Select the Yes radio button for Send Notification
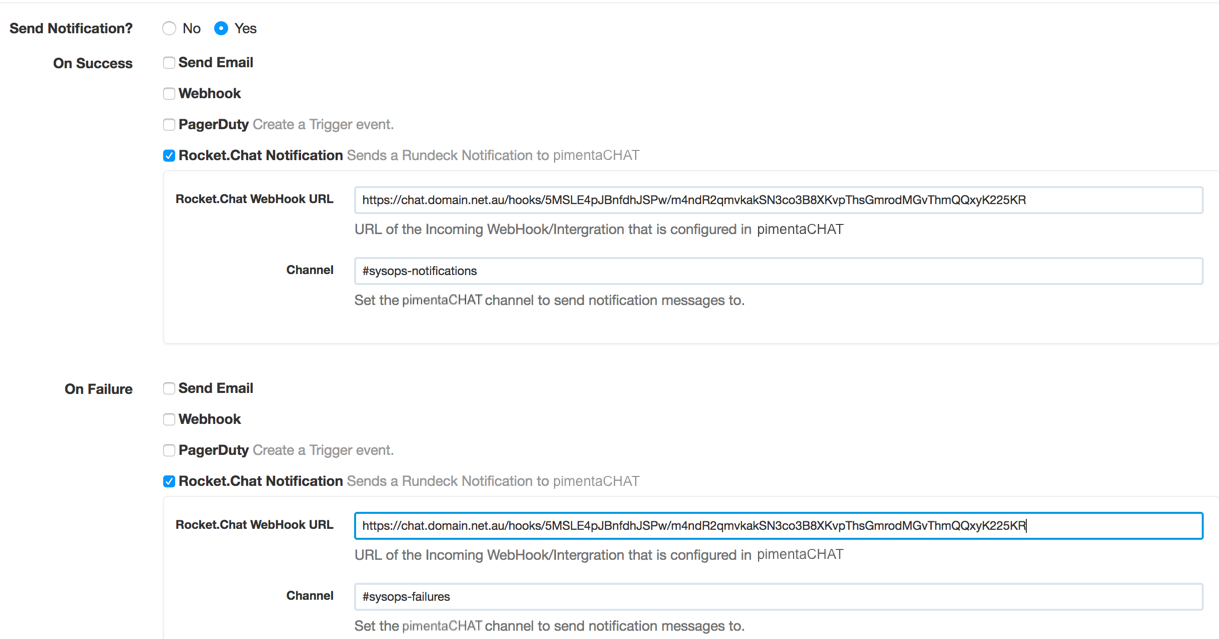This screenshot has height=639, width=1219. [221, 29]
